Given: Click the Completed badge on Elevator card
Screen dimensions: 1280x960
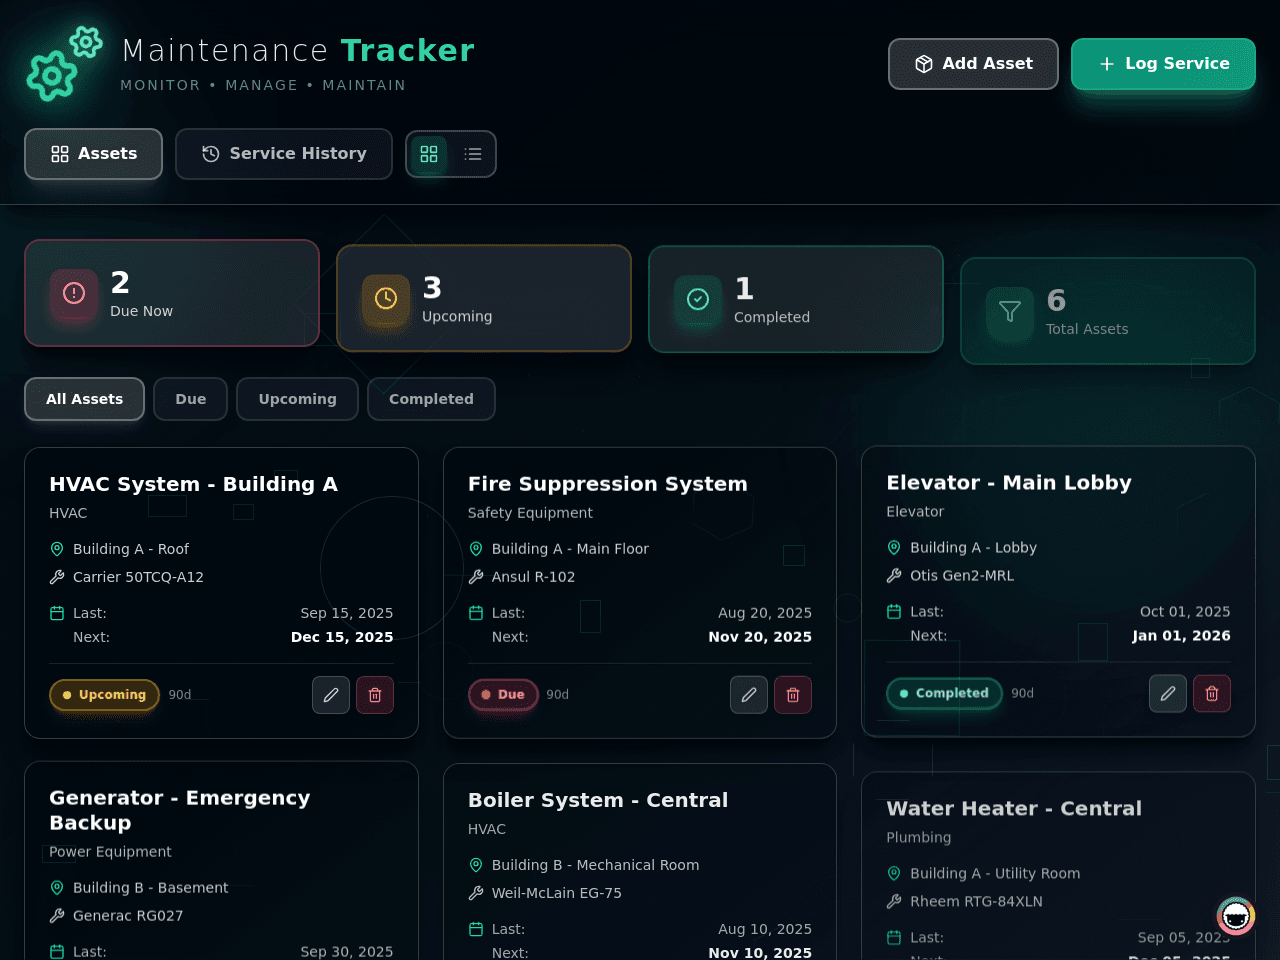Looking at the screenshot, I should tap(944, 693).
